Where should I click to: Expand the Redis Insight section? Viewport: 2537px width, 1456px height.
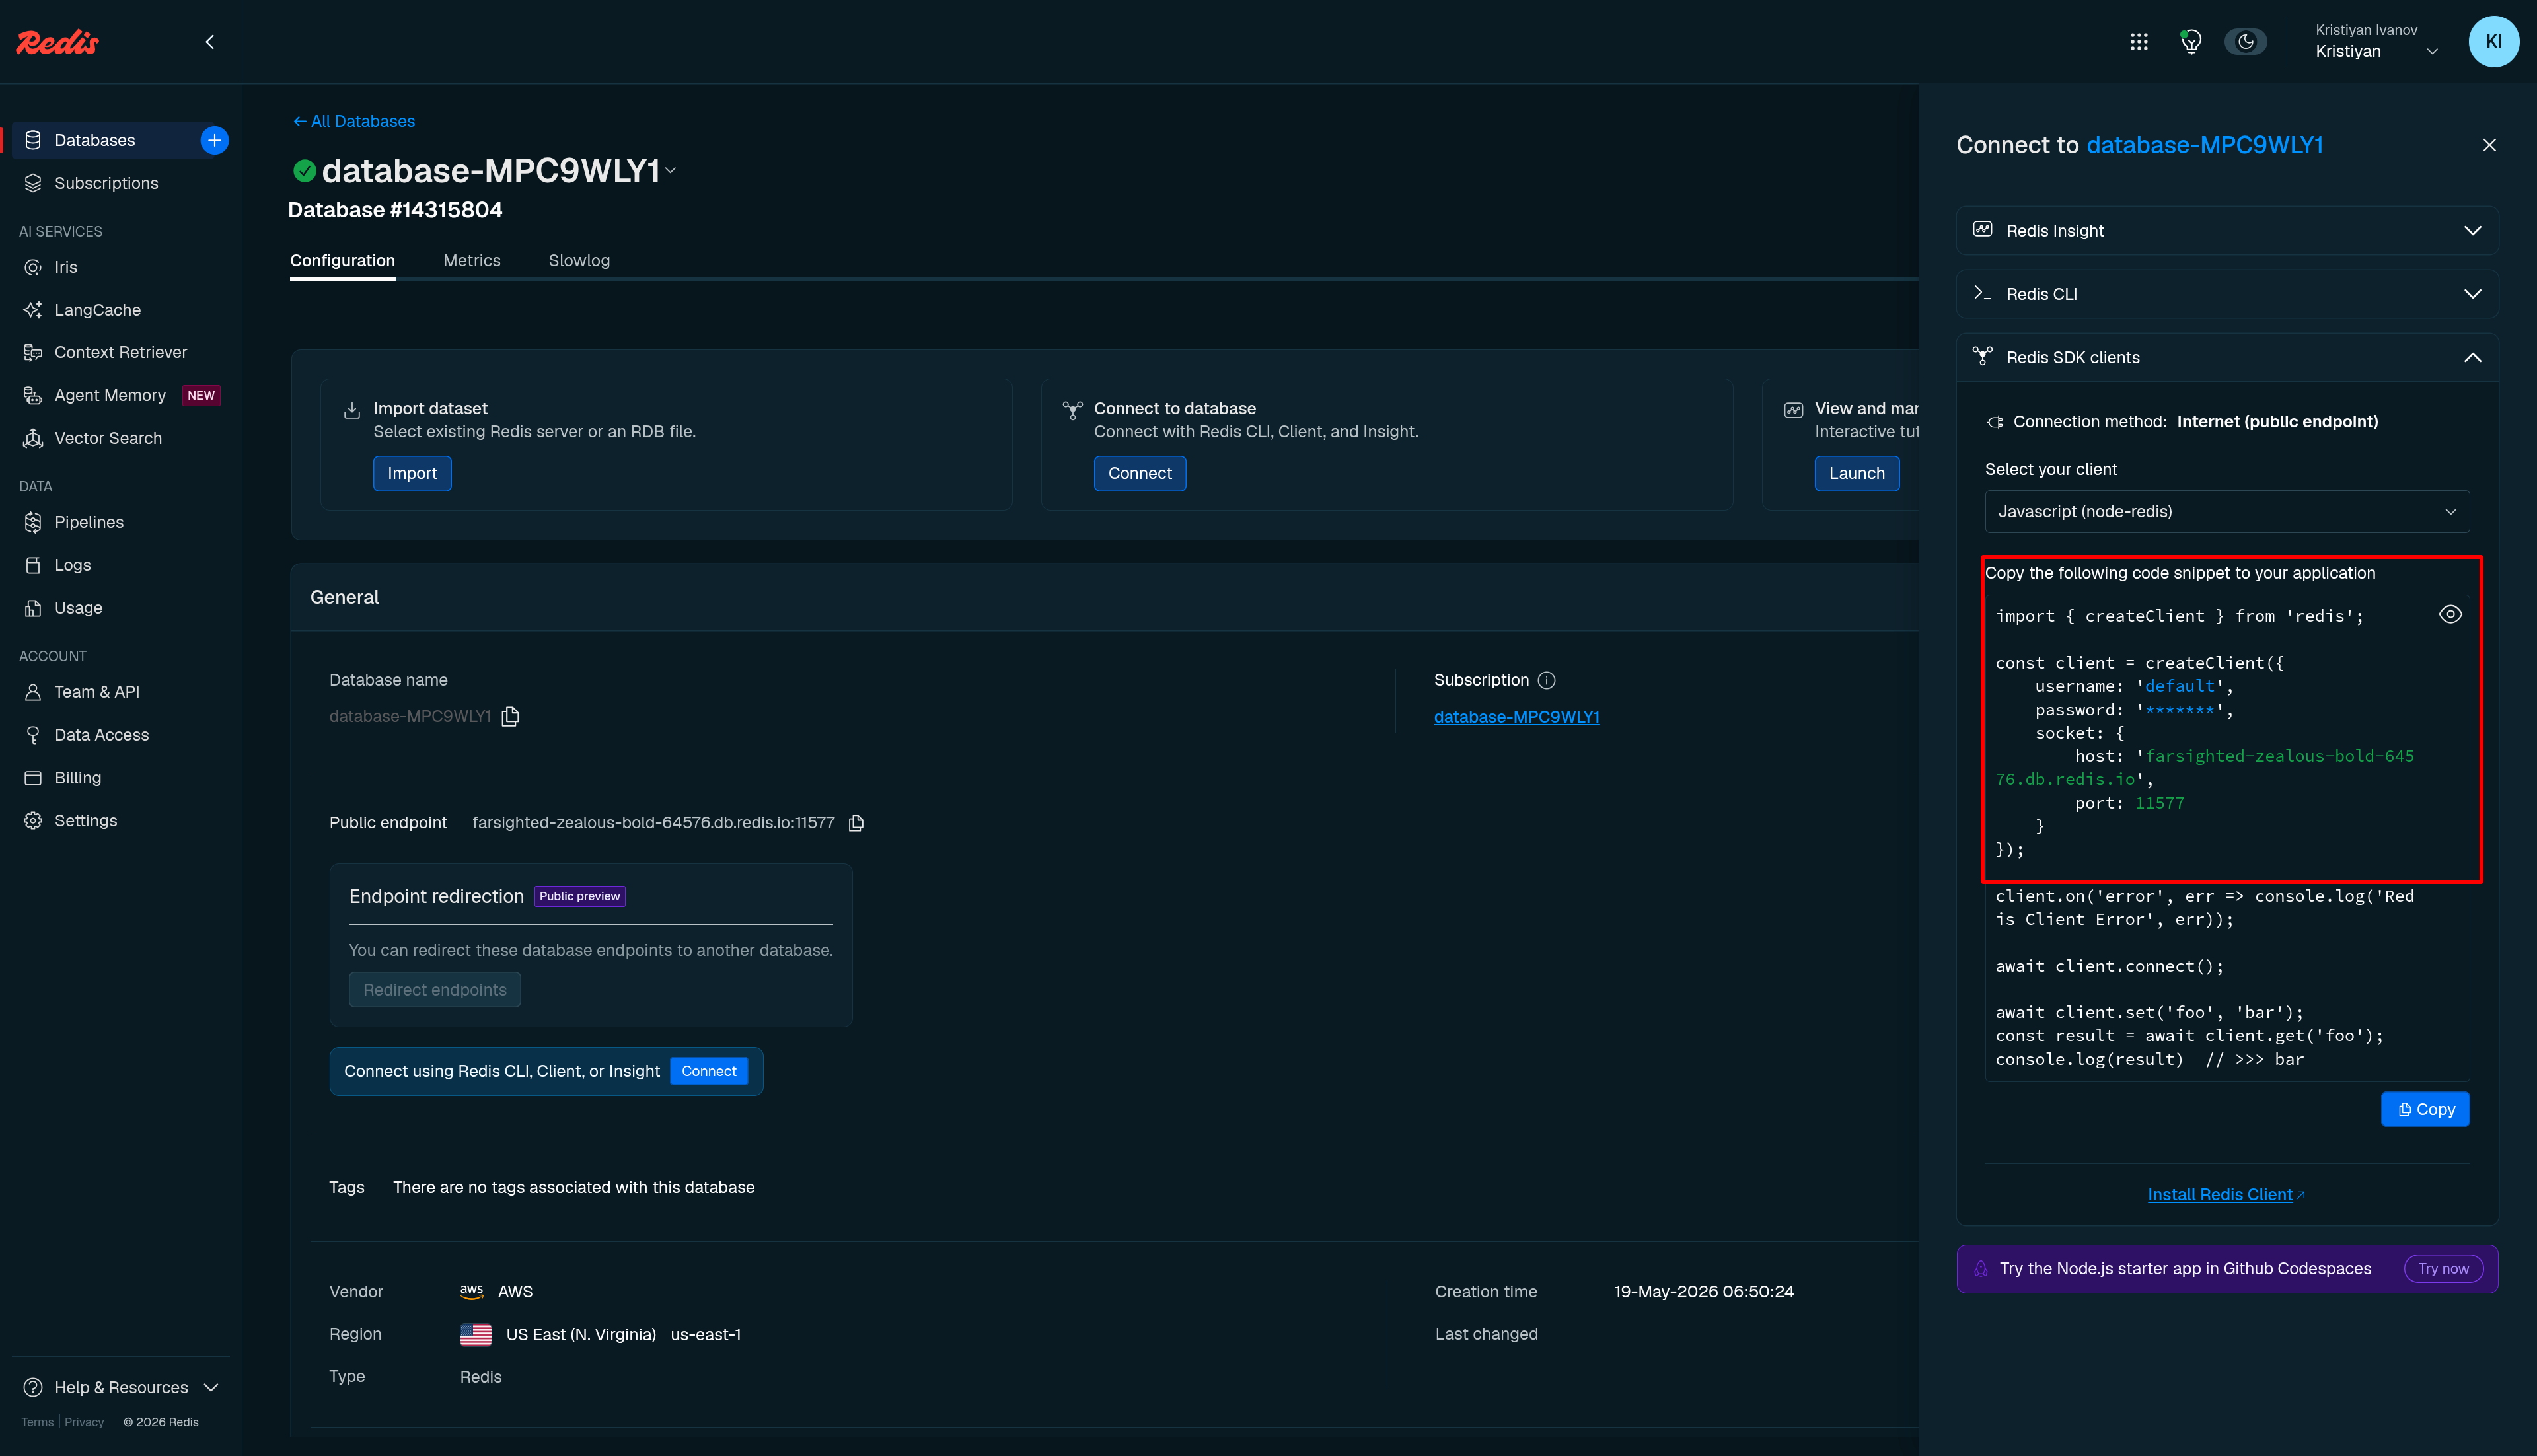(2227, 230)
